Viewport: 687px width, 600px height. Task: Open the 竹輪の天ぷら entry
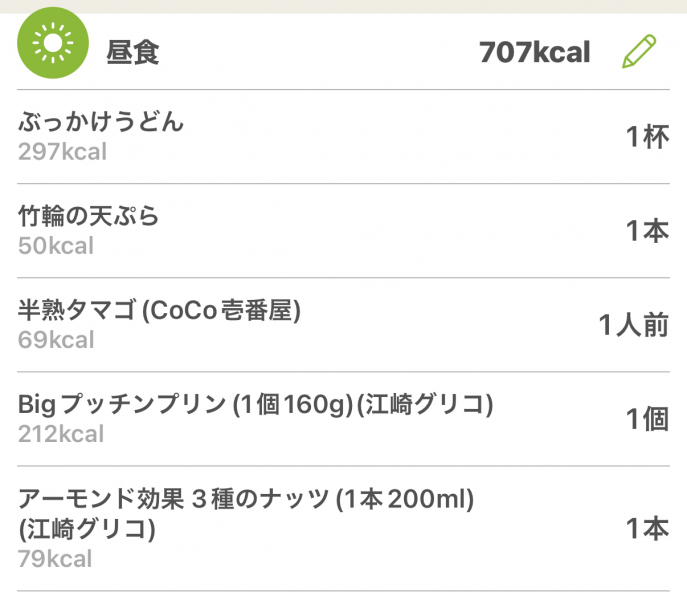(x=89, y=216)
